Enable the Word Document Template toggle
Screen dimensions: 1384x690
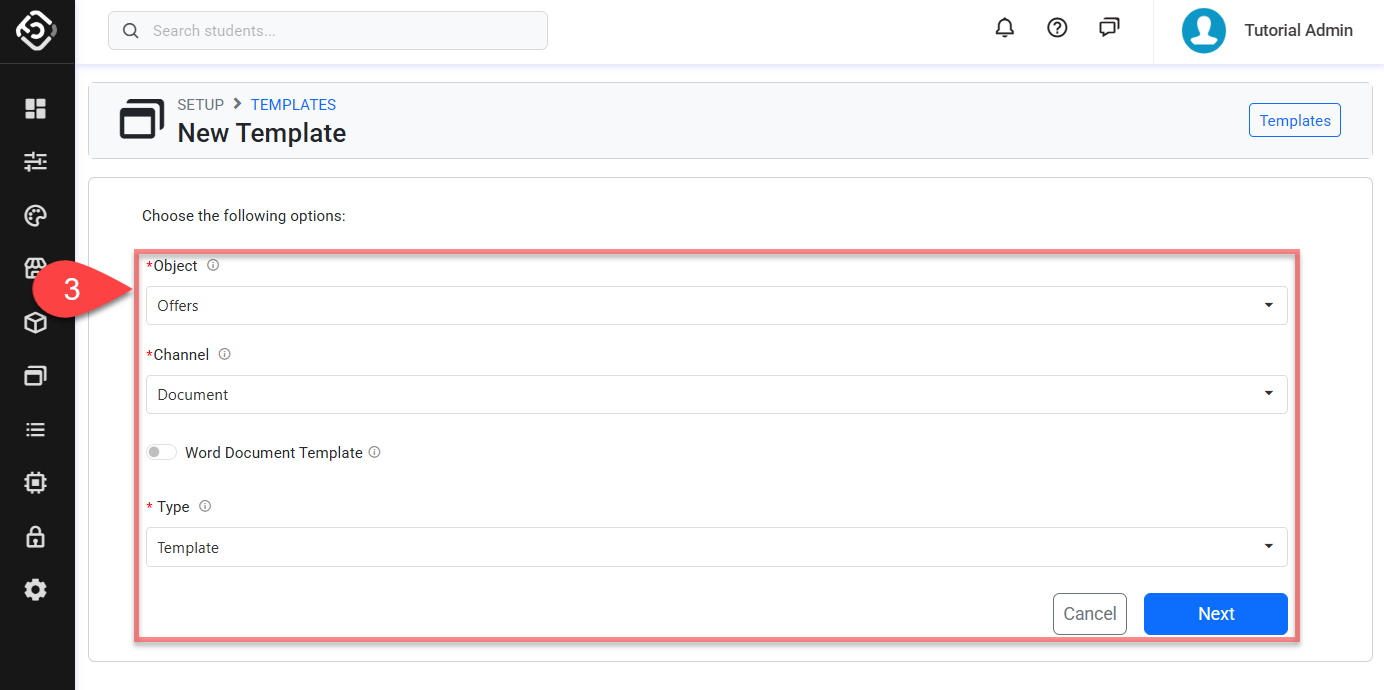[x=161, y=452]
